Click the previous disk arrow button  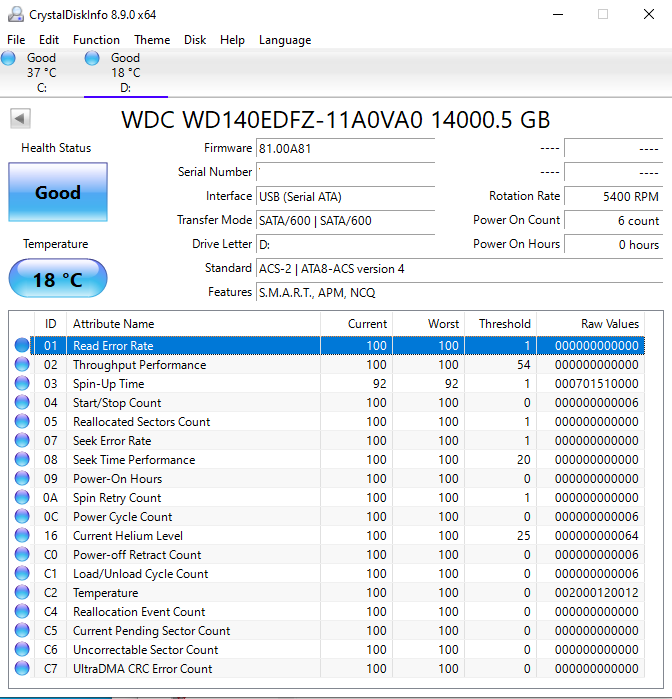coord(19,119)
